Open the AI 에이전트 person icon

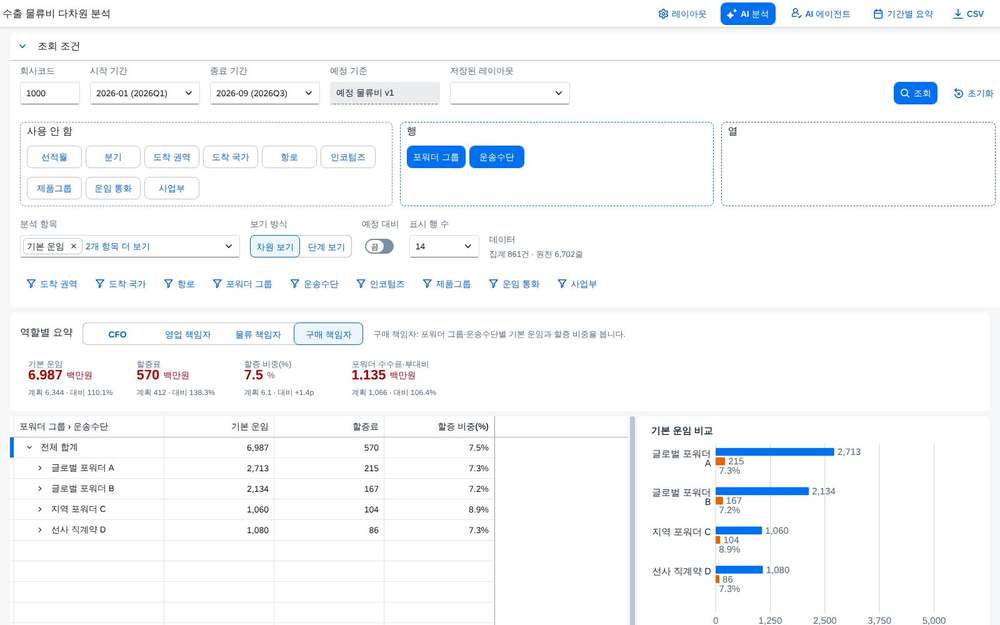(796, 13)
